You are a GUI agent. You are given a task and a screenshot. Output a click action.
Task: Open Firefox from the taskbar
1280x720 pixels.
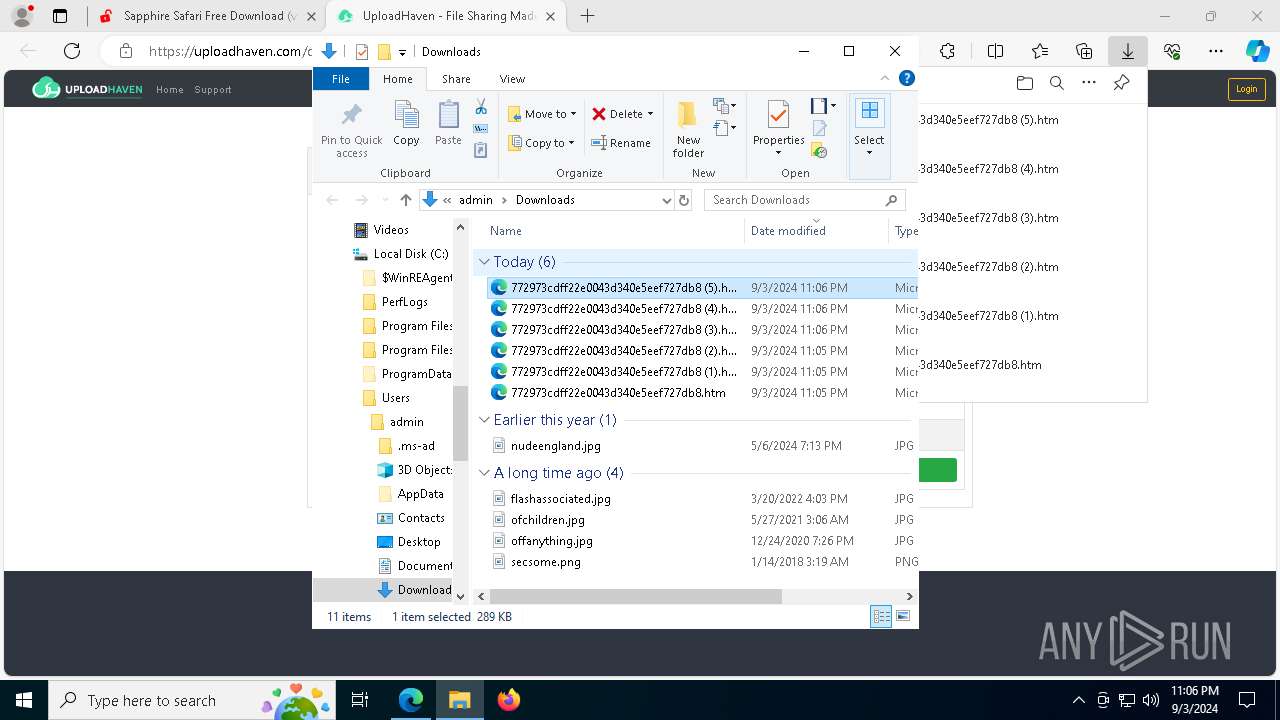(508, 700)
